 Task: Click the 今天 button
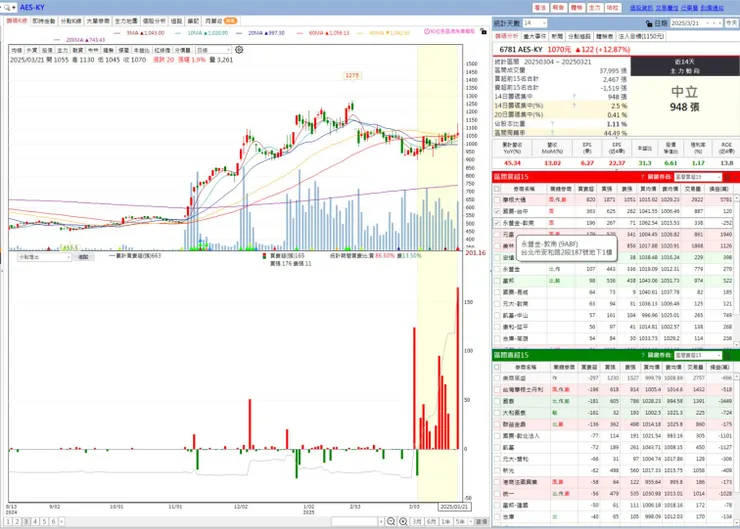[732, 23]
